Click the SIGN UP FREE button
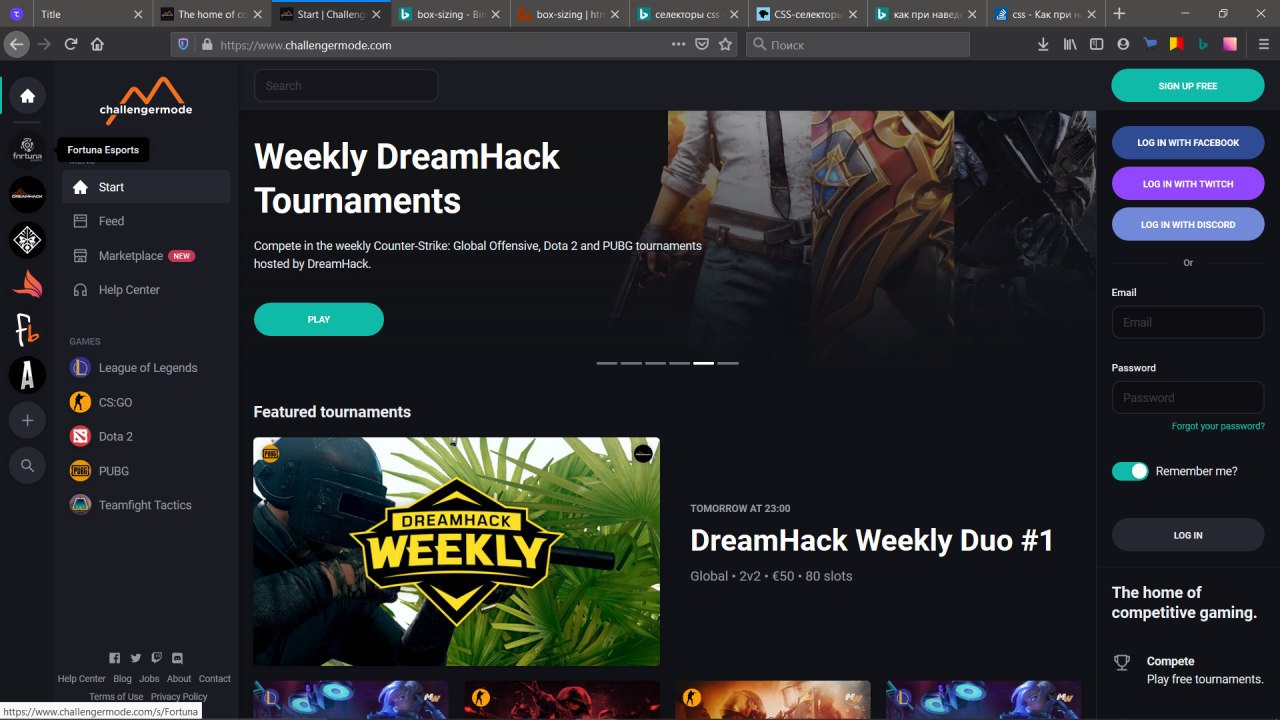Viewport: 1280px width, 720px height. coord(1188,86)
